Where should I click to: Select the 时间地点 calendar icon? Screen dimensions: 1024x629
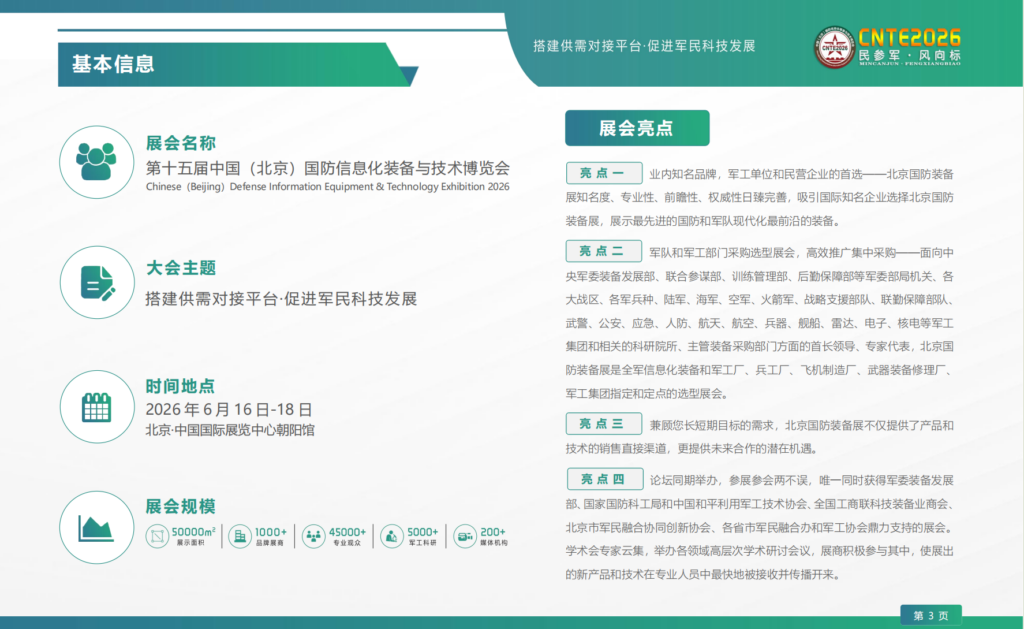[x=96, y=407]
